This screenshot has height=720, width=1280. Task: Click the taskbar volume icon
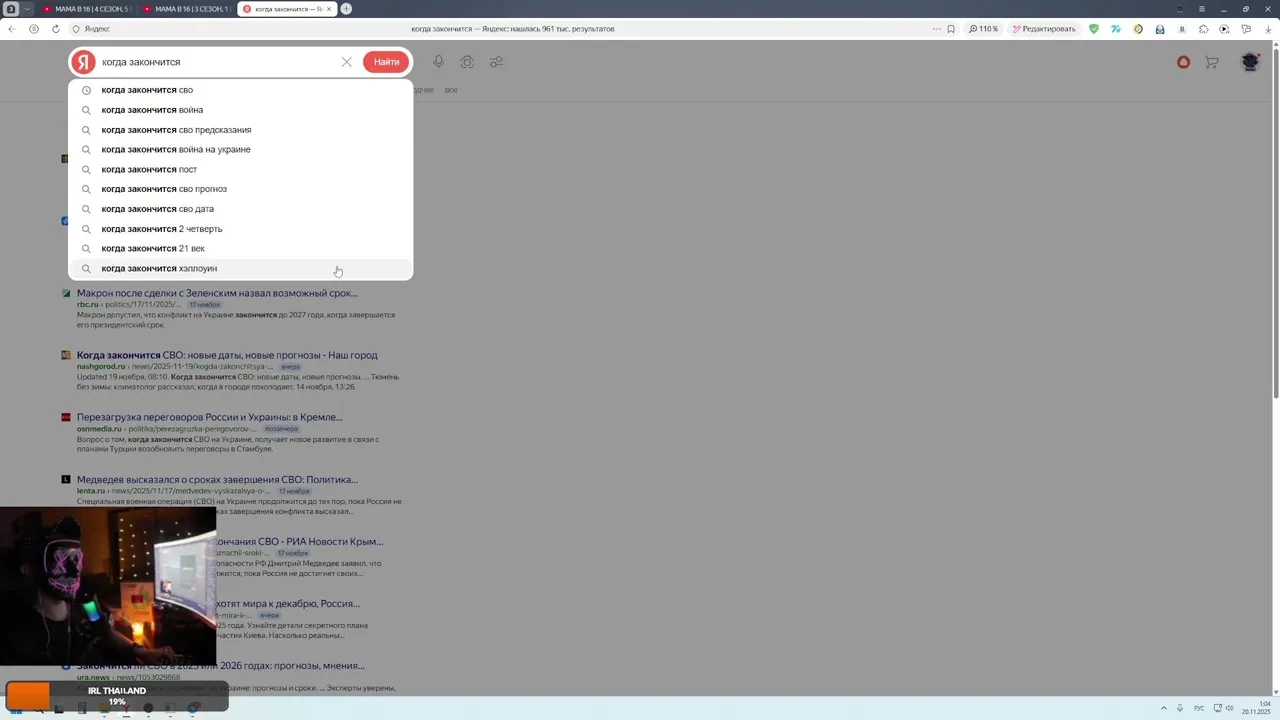[x=1230, y=708]
